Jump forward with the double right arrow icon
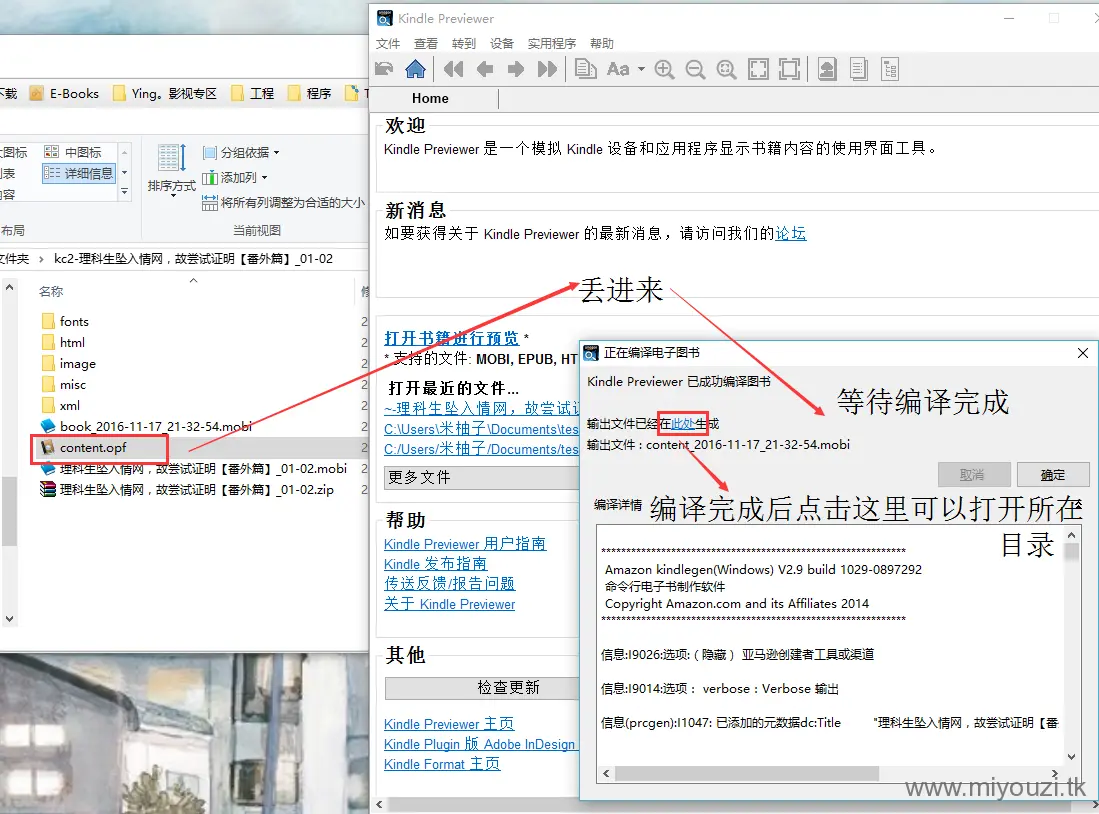 coord(547,69)
